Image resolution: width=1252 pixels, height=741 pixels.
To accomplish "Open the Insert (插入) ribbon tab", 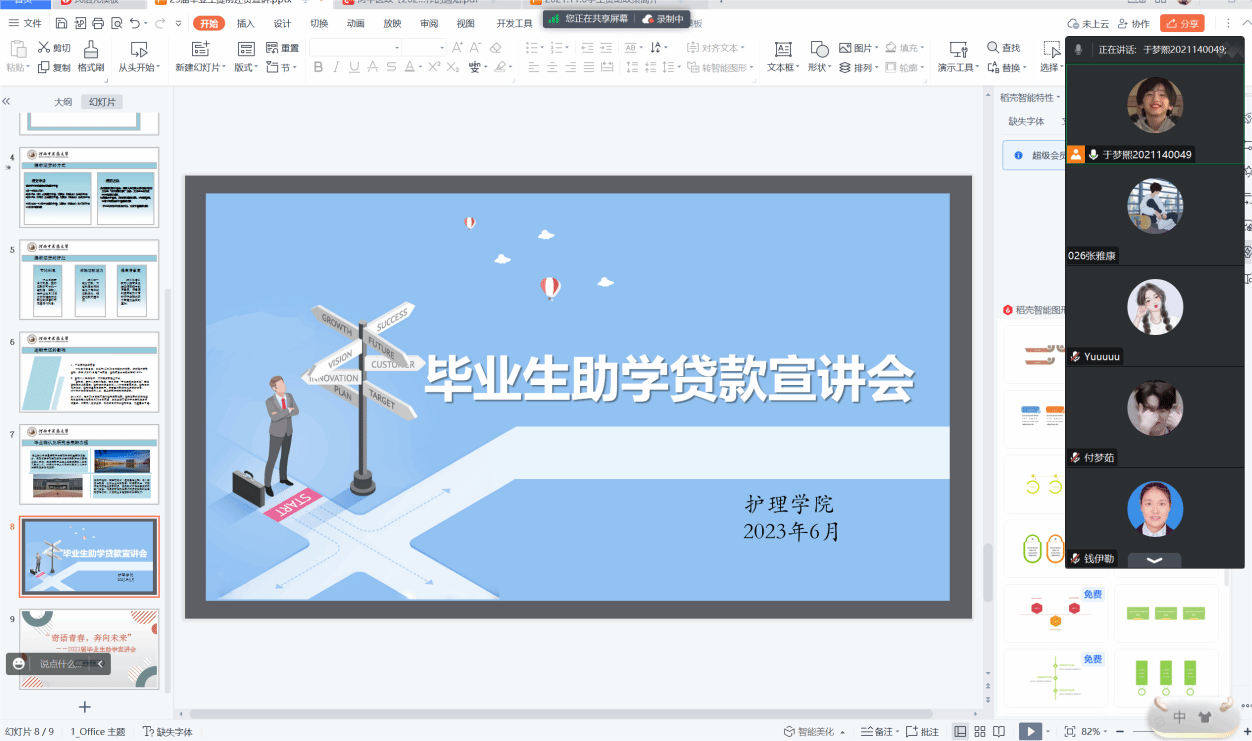I will point(245,23).
